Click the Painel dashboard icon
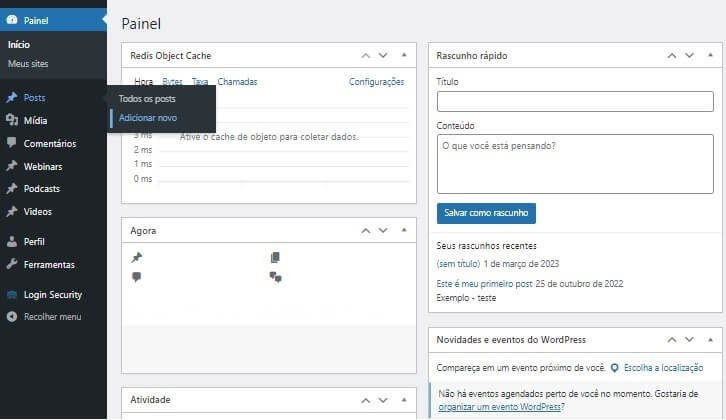Viewport: 726px width, 420px height. pyautogui.click(x=12, y=20)
